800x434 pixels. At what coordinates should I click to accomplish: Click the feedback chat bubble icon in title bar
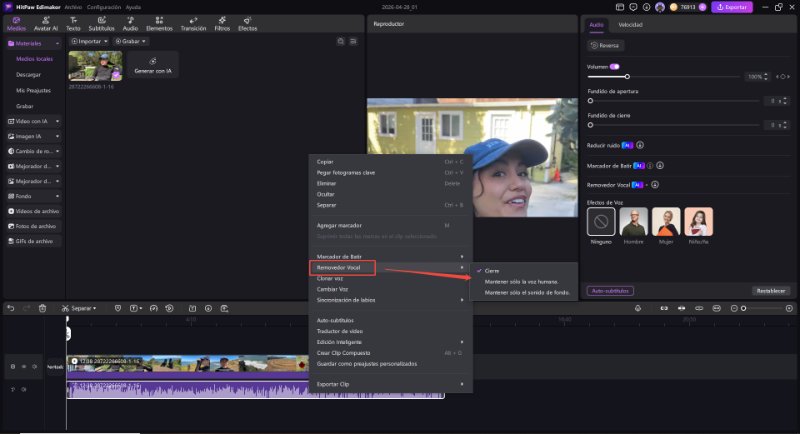tap(633, 7)
